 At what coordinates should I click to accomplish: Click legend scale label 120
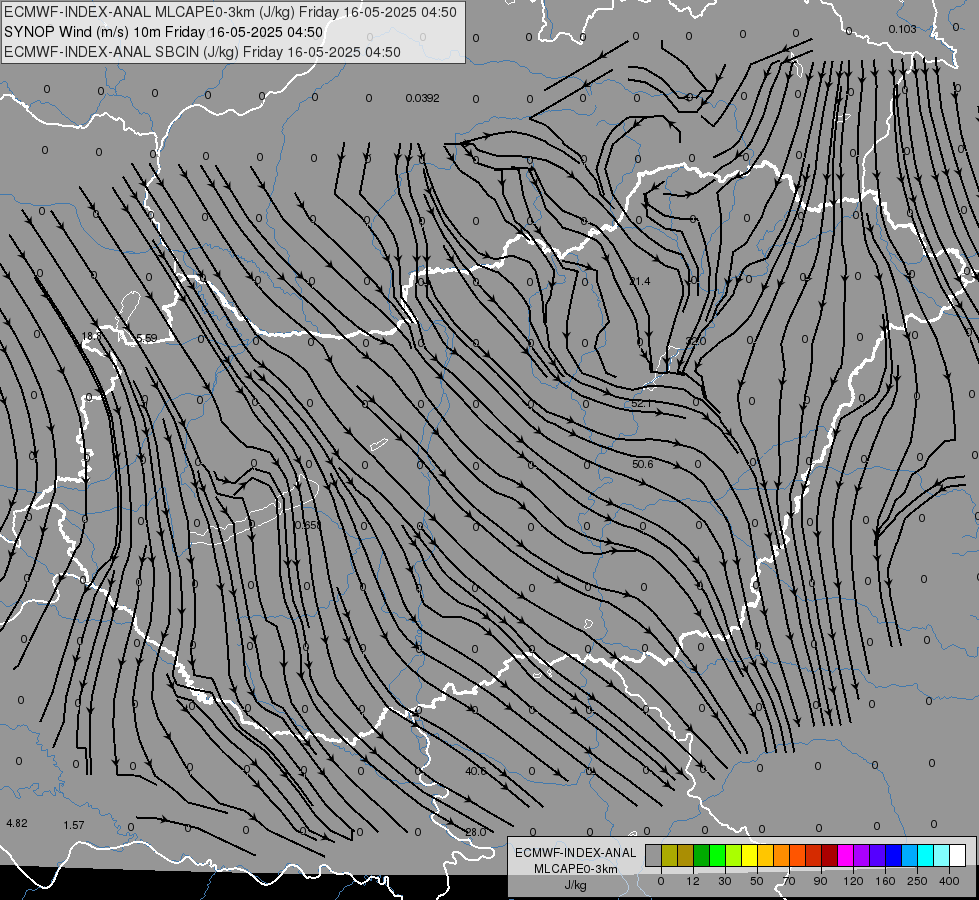853,881
